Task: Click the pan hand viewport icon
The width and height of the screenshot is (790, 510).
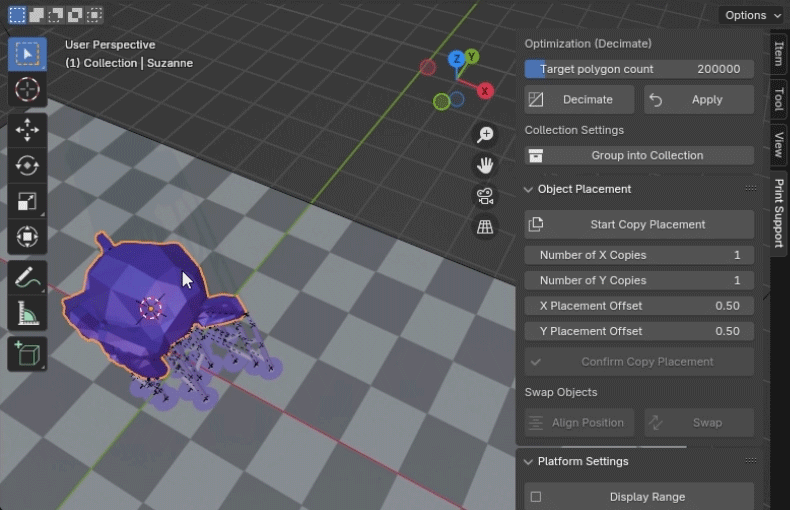Action: (485, 165)
